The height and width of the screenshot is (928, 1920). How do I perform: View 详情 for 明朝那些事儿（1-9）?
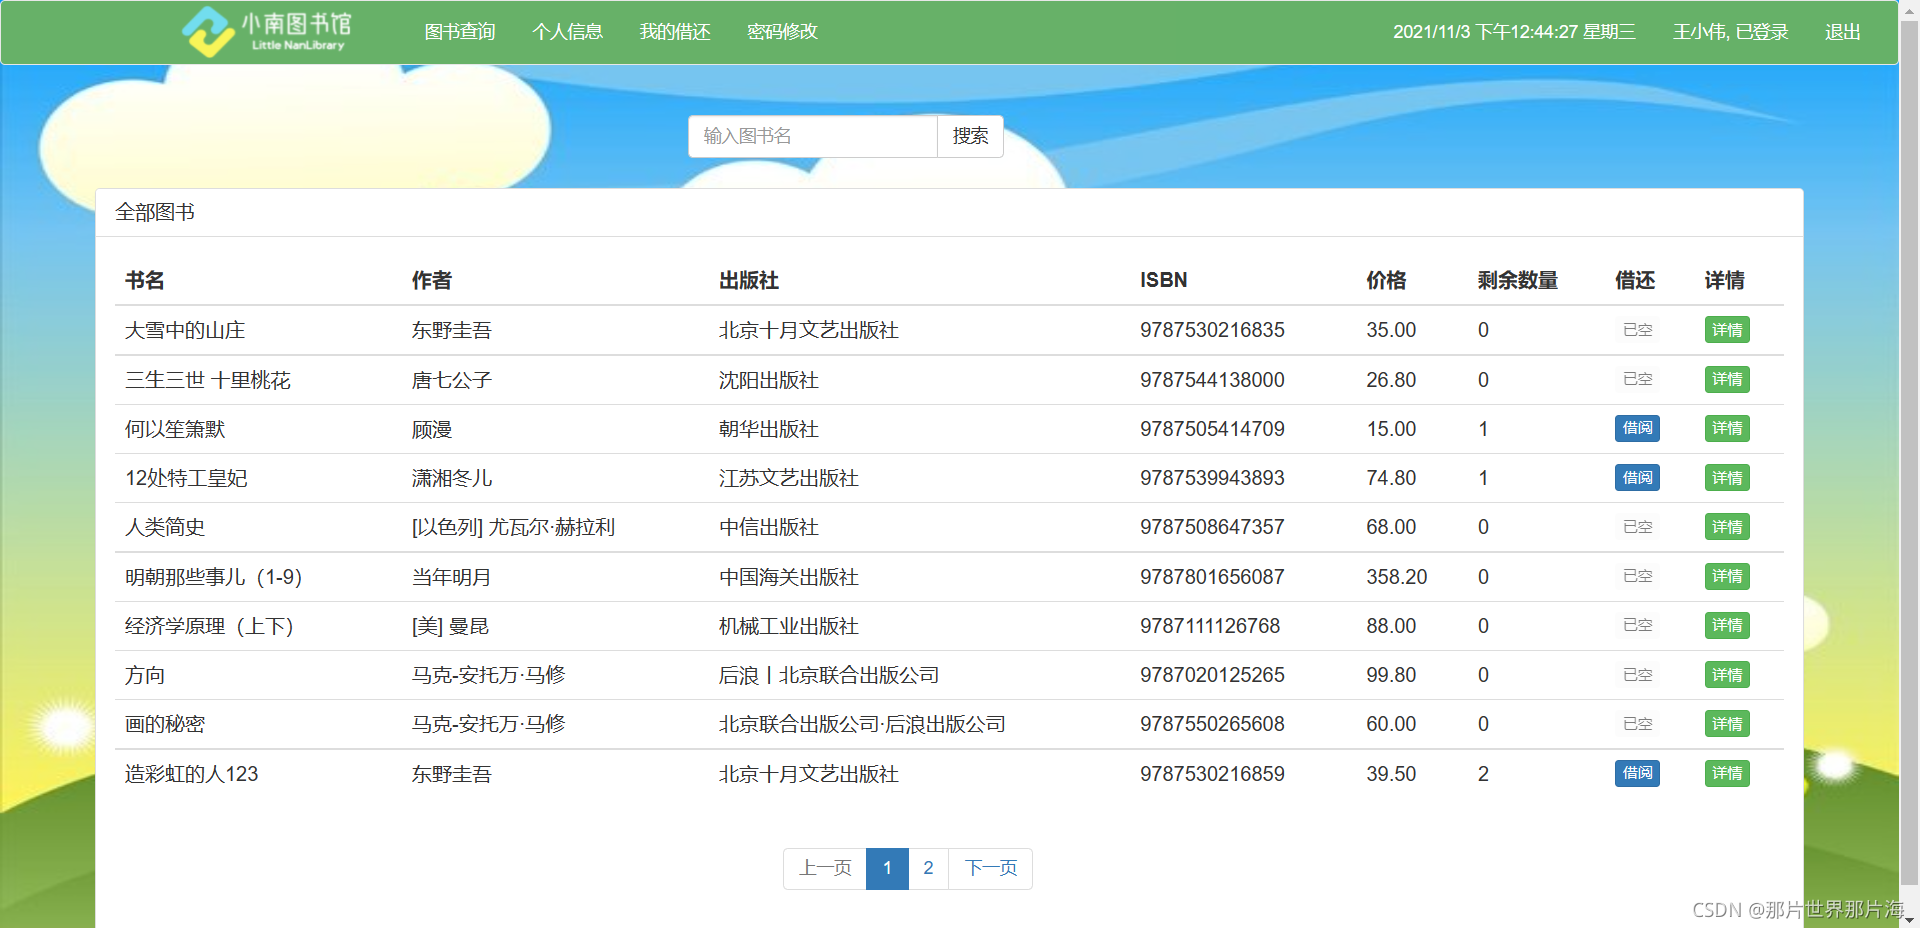1727,576
